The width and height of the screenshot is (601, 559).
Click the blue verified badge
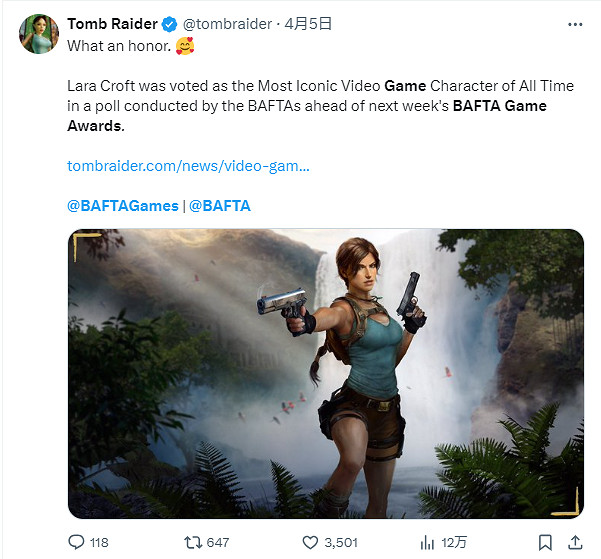pyautogui.click(x=168, y=24)
